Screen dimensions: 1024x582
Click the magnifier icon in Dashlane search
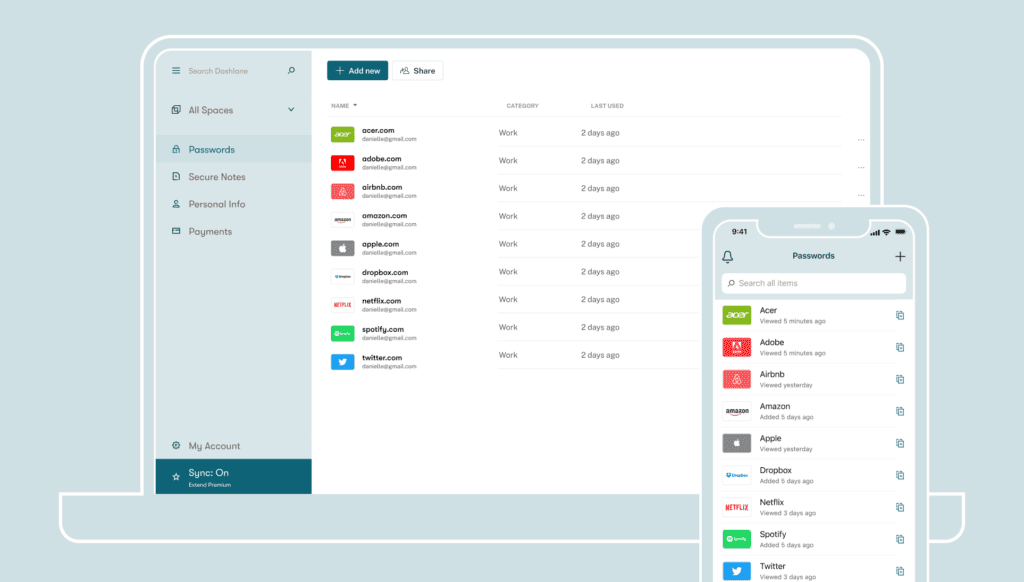click(x=291, y=71)
